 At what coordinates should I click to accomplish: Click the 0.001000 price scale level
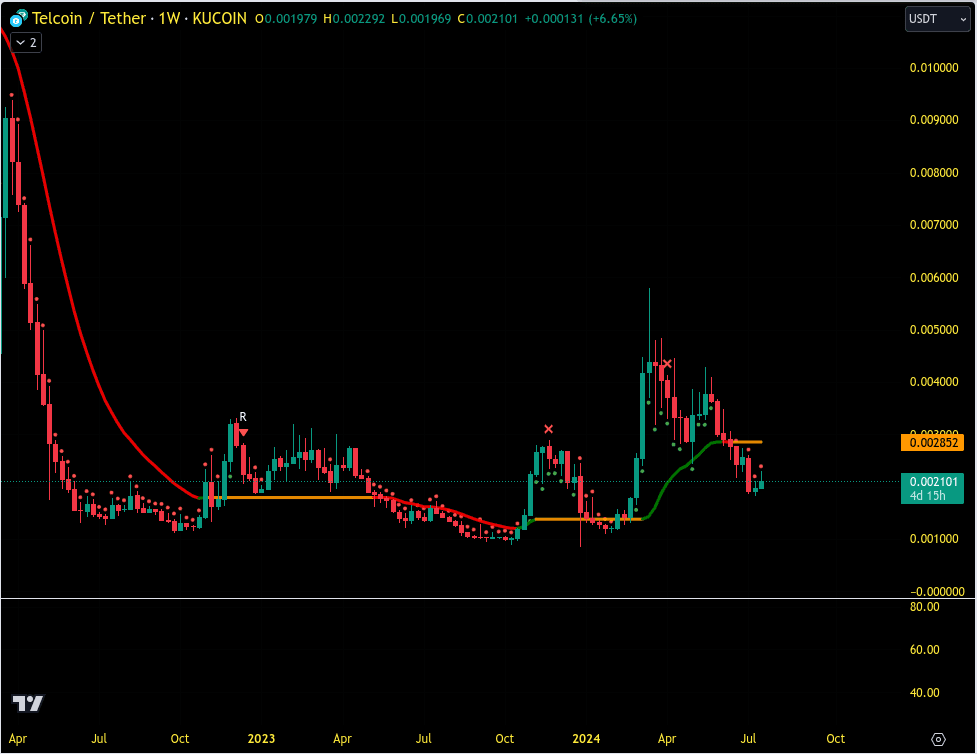[934, 538]
